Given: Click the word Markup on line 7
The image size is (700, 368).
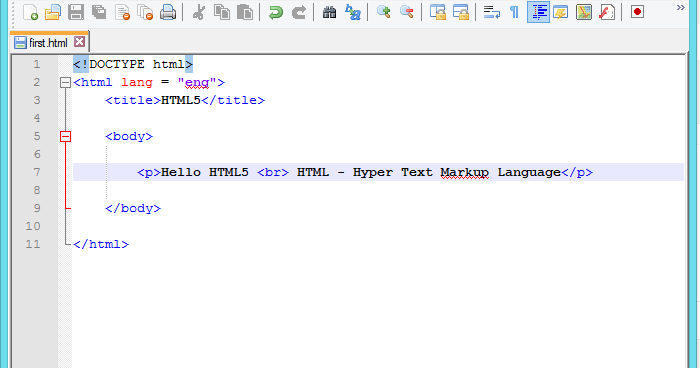Looking at the screenshot, I should coord(464,172).
